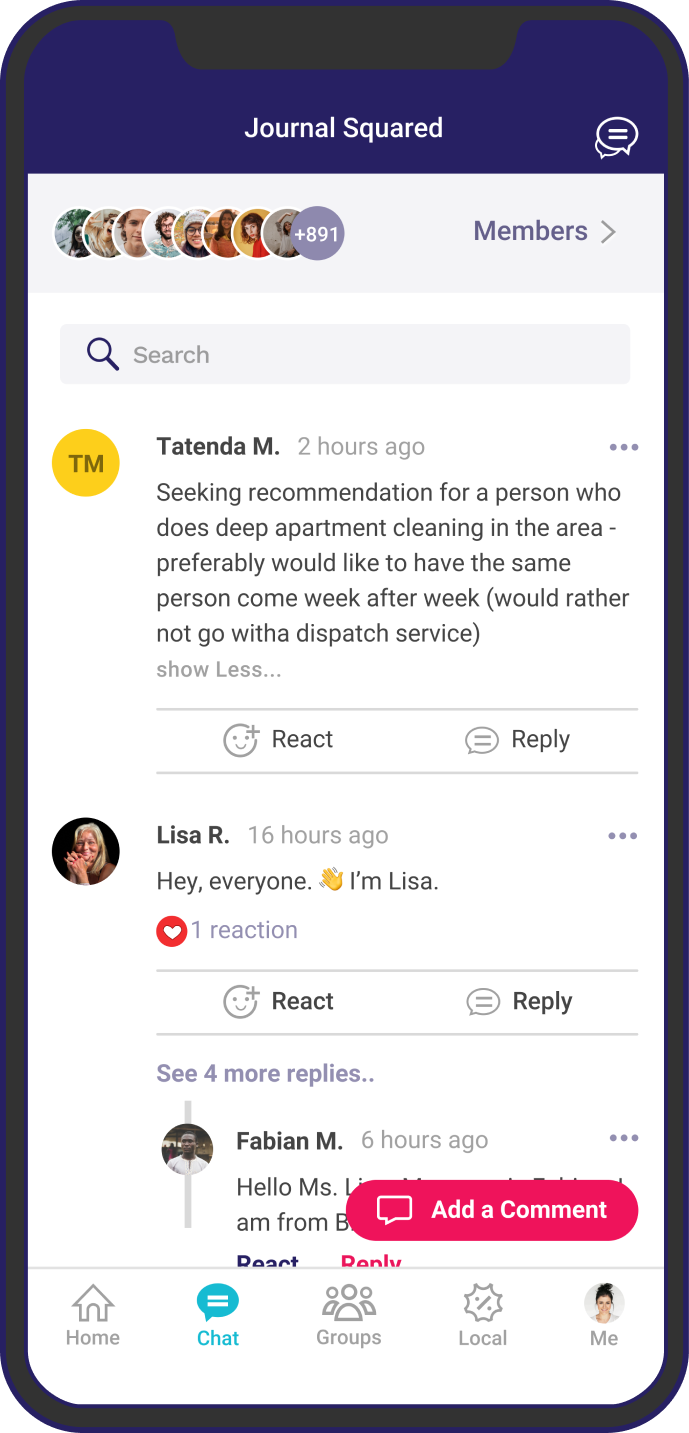
Task: Tap the heart reaction icon on Lisa's post
Action: pos(172,931)
